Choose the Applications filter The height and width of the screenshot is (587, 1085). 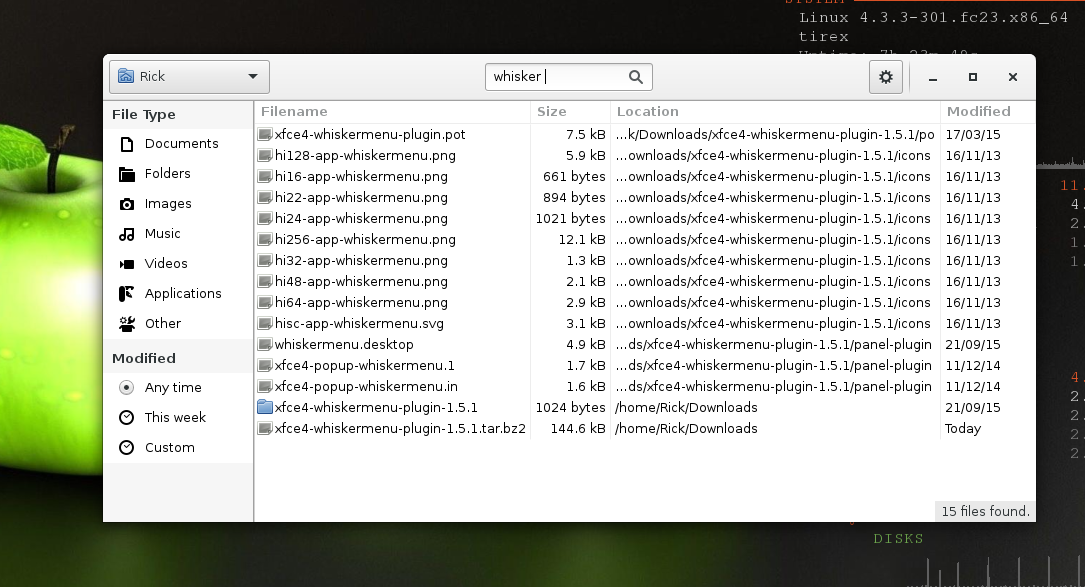coord(182,294)
